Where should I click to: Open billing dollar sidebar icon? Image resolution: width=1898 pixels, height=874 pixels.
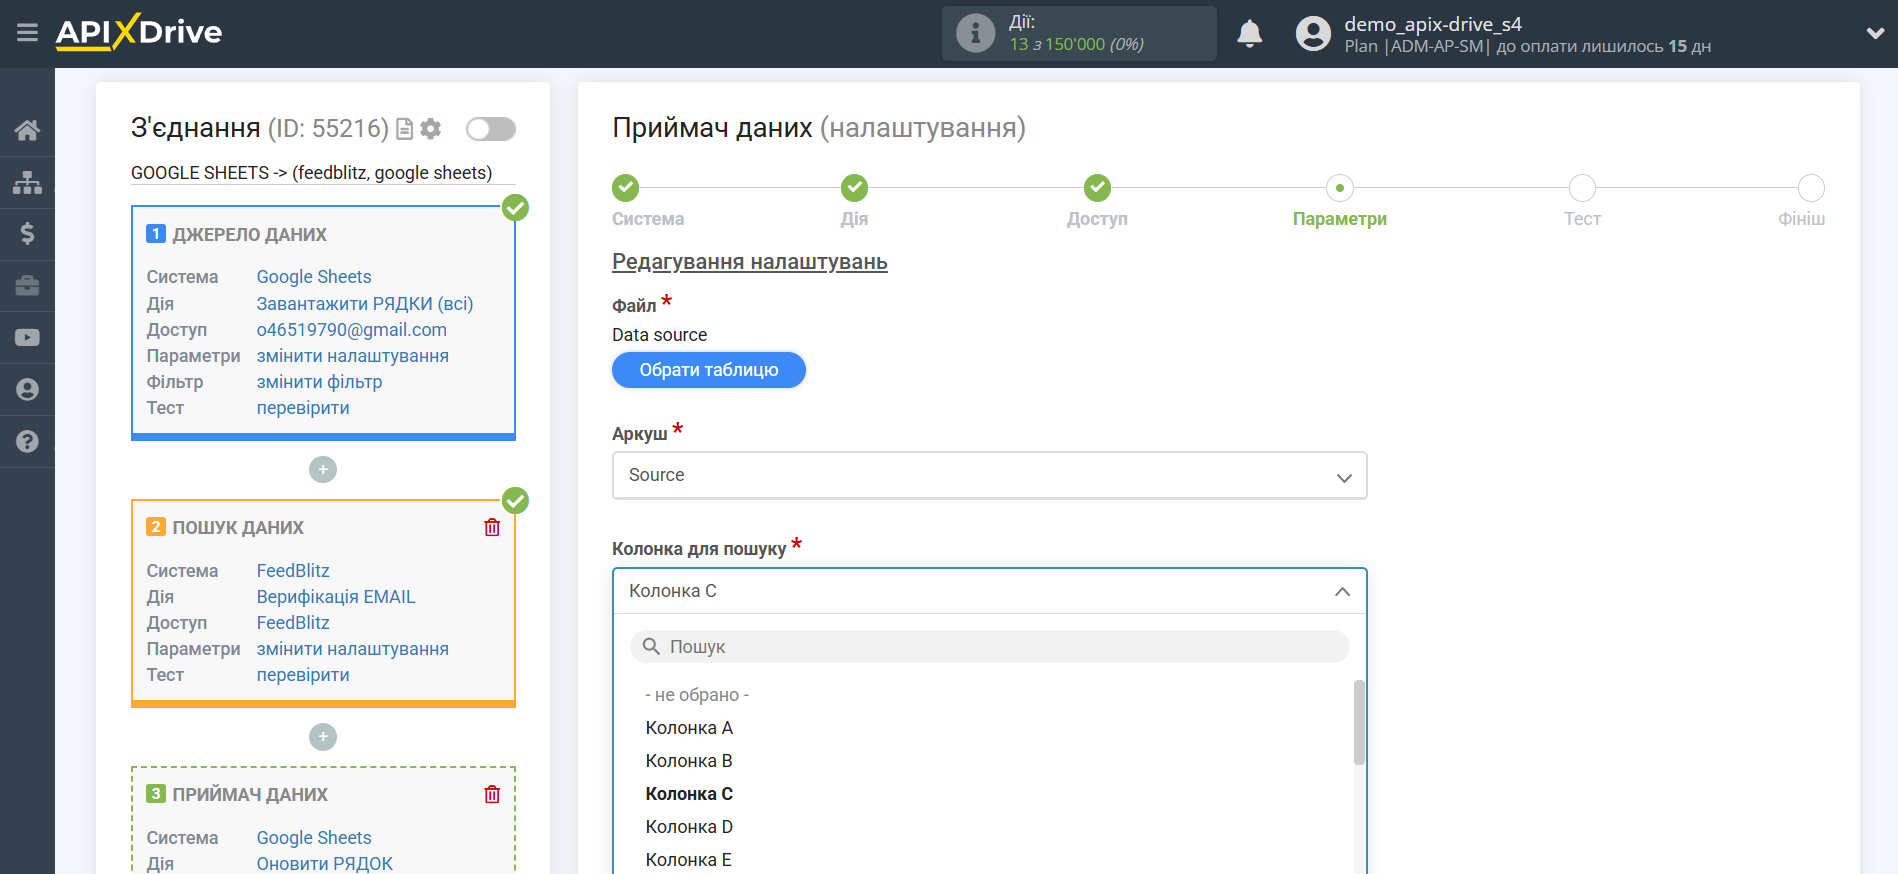(27, 234)
